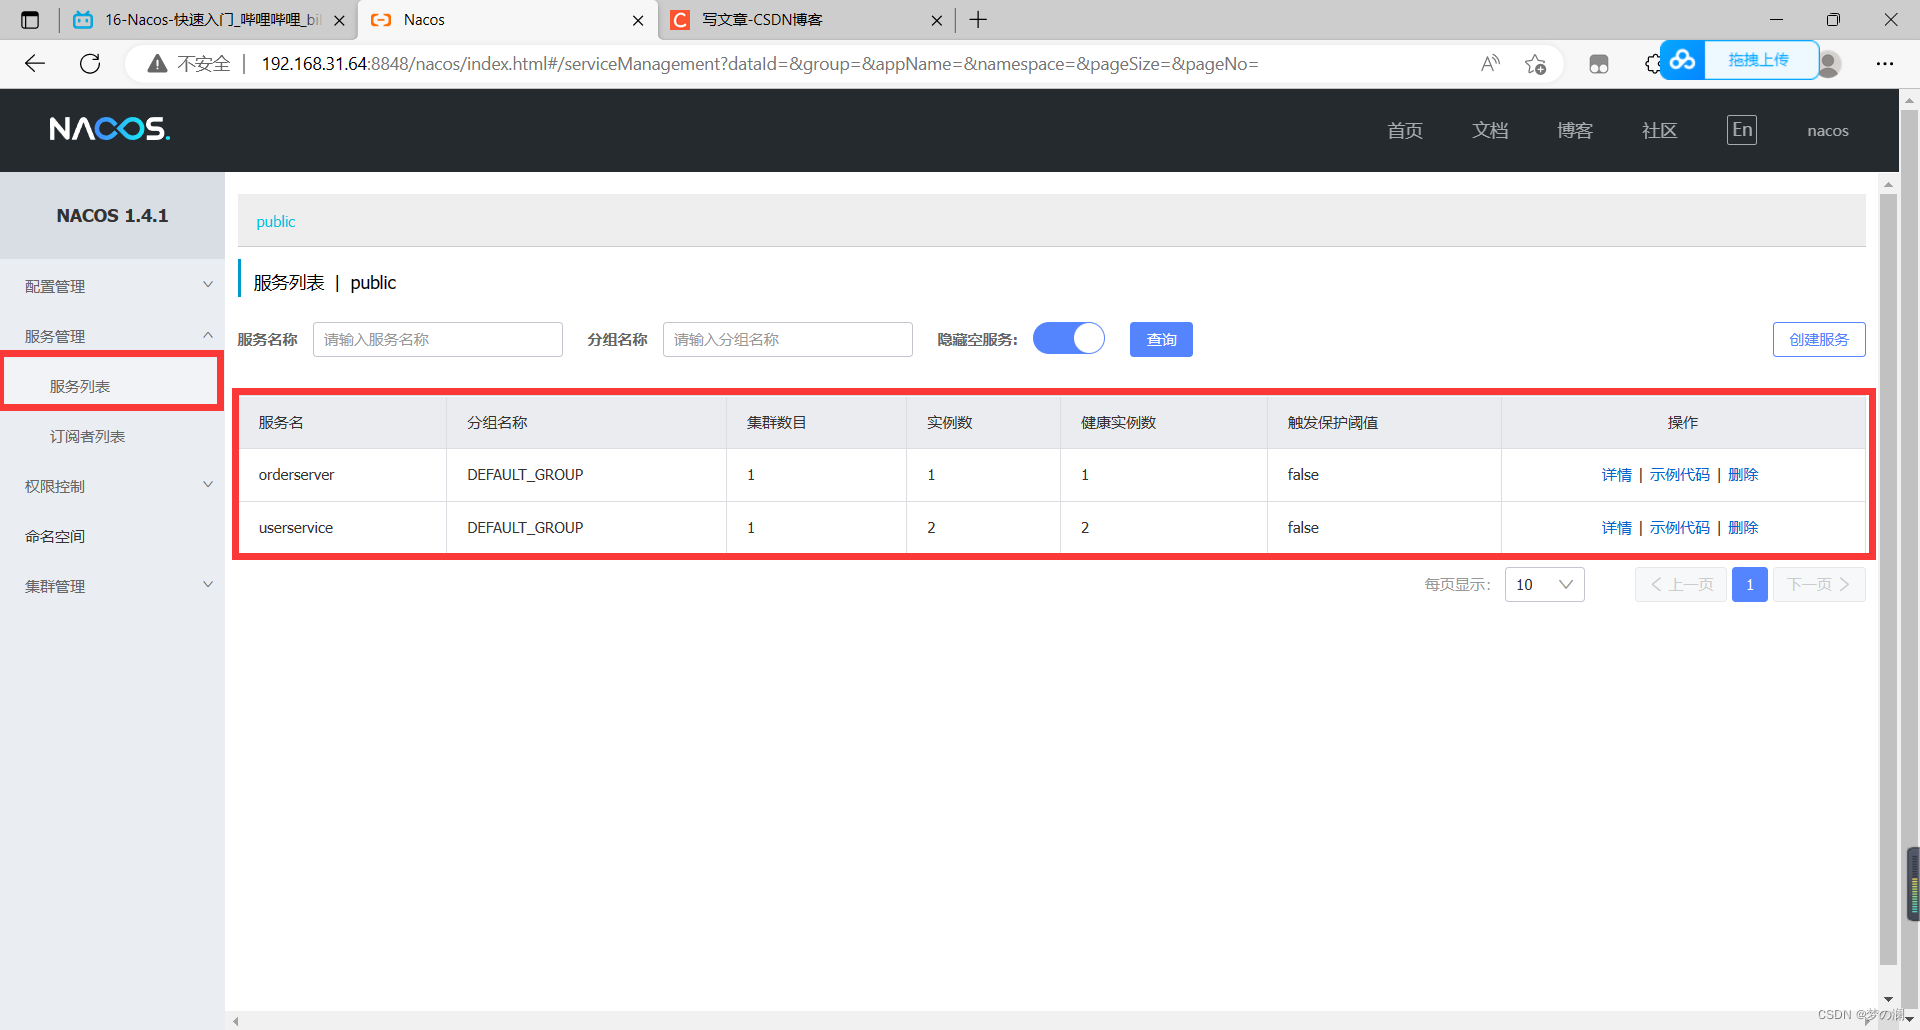The image size is (1920, 1030).
Task: Open 详情 for userservice
Action: point(1617,528)
